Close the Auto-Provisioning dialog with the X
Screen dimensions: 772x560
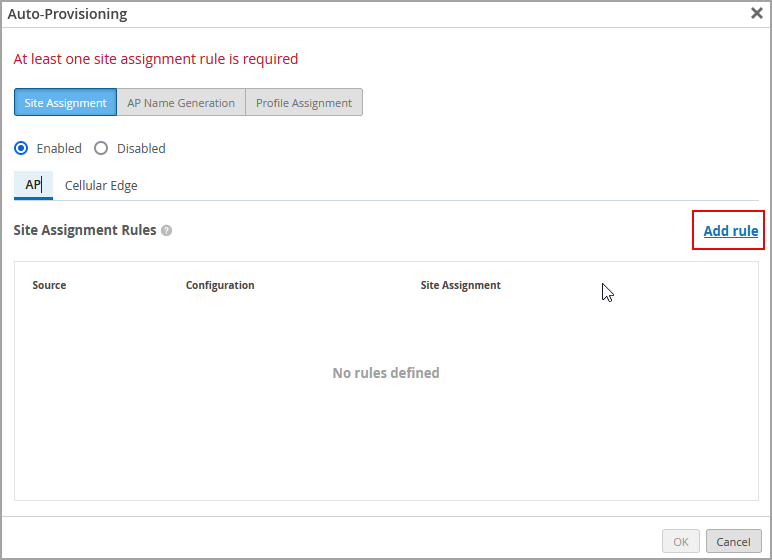click(757, 14)
